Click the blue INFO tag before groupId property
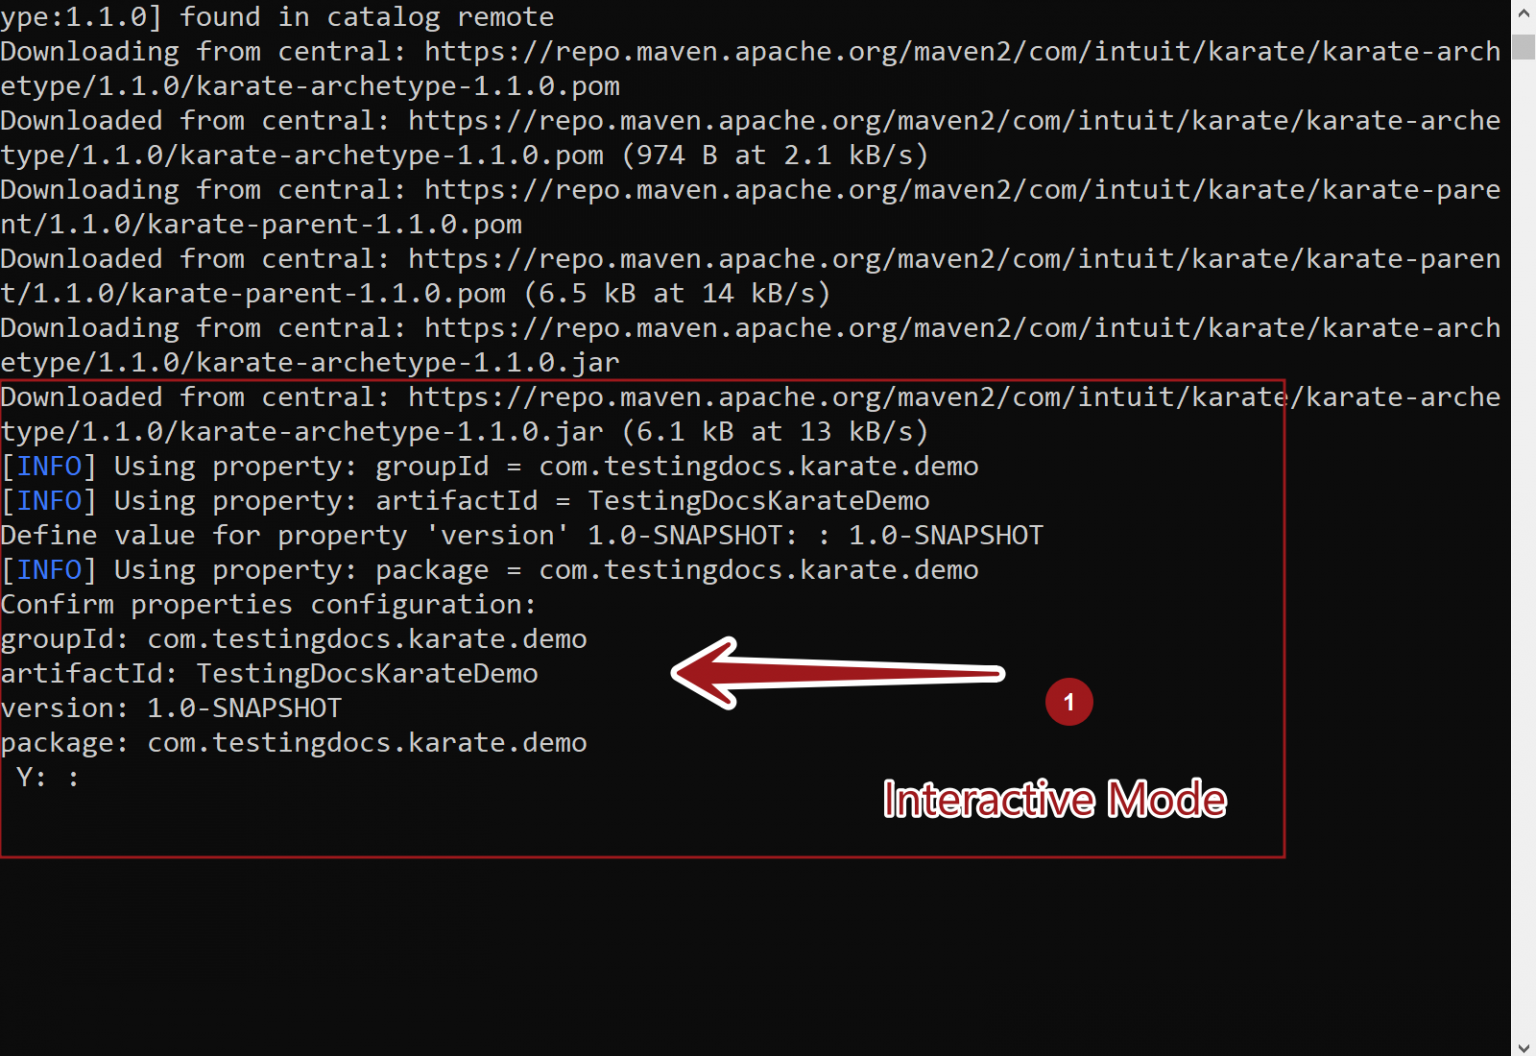The height and width of the screenshot is (1056, 1536). 49,466
